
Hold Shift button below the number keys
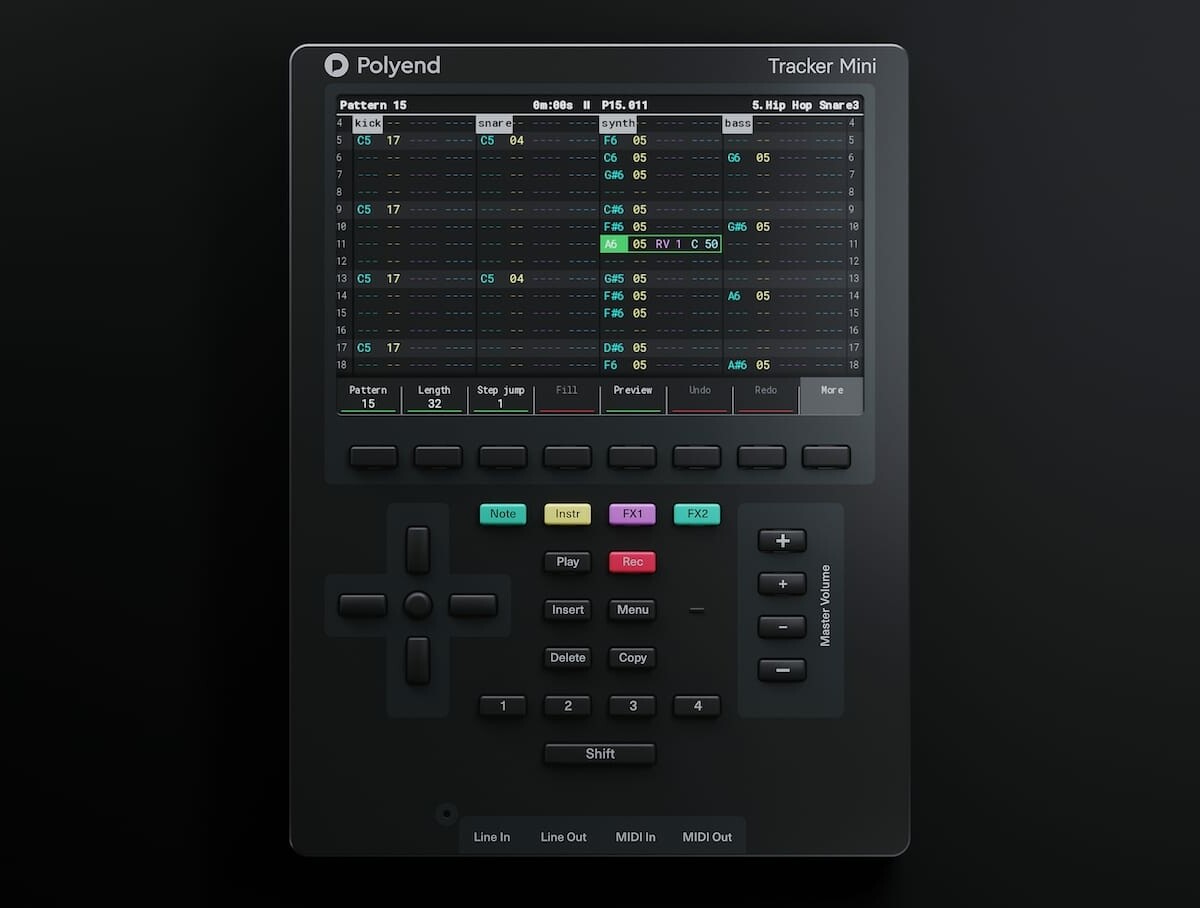[x=598, y=754]
